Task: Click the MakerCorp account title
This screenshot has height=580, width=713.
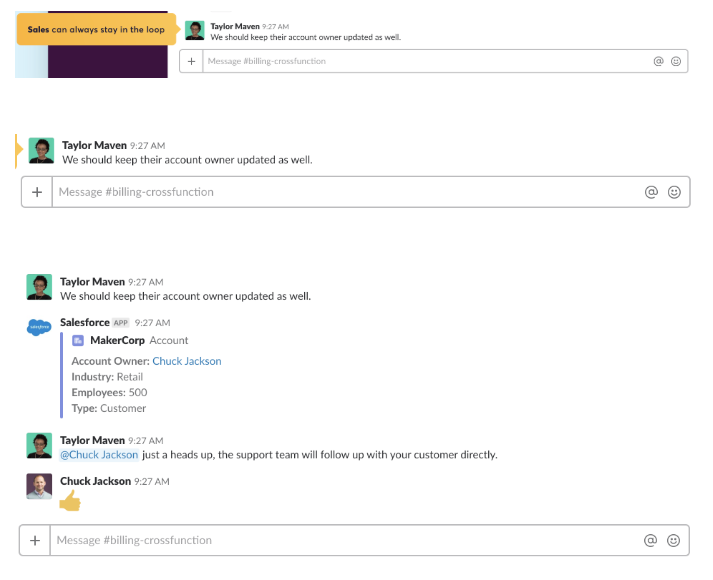Action: (117, 340)
